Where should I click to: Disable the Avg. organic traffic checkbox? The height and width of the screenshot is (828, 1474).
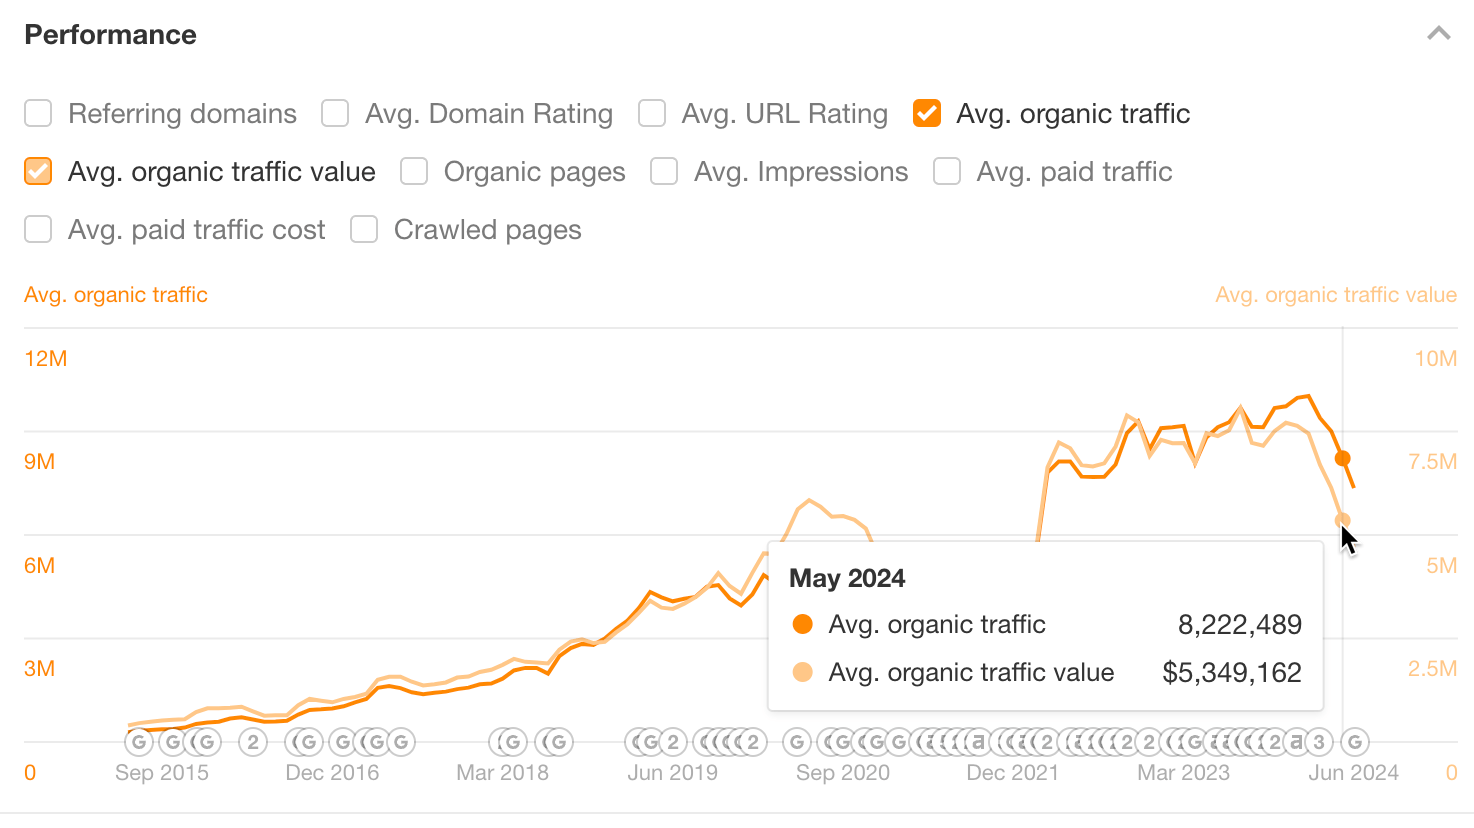926,113
